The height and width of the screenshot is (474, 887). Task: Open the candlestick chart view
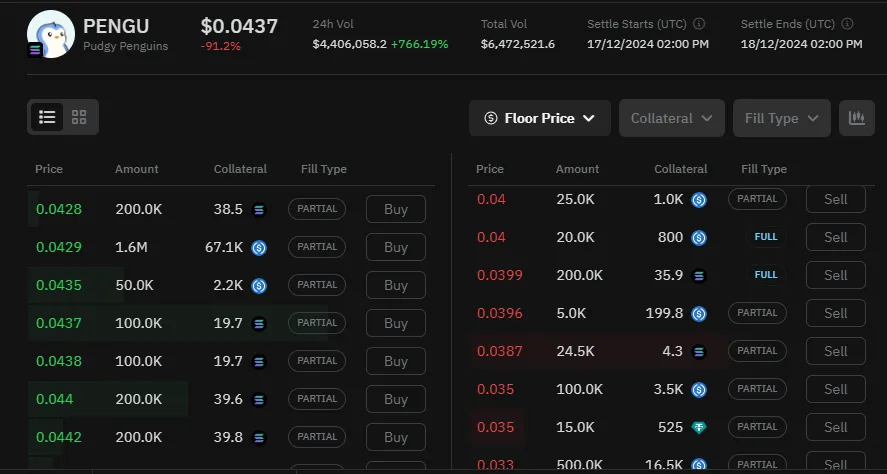(856, 118)
